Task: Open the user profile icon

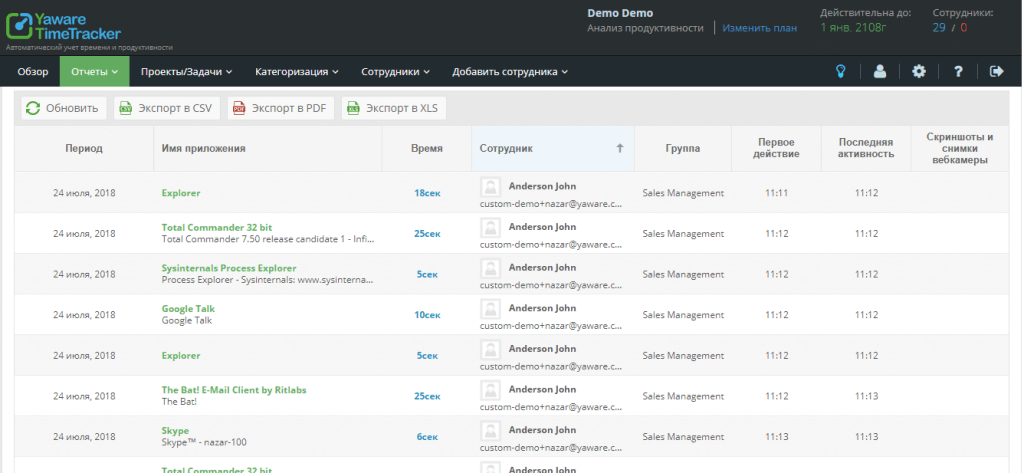Action: 880,71
